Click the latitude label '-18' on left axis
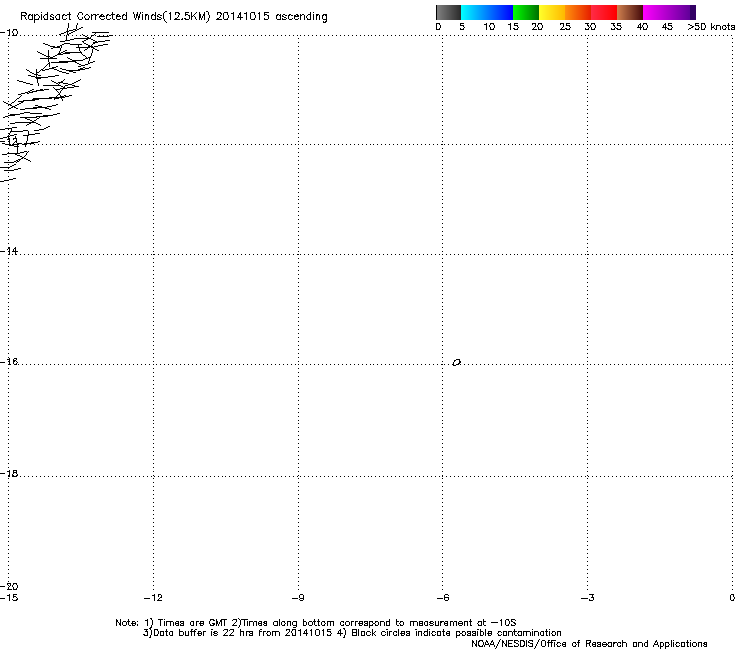 click(x=9, y=473)
